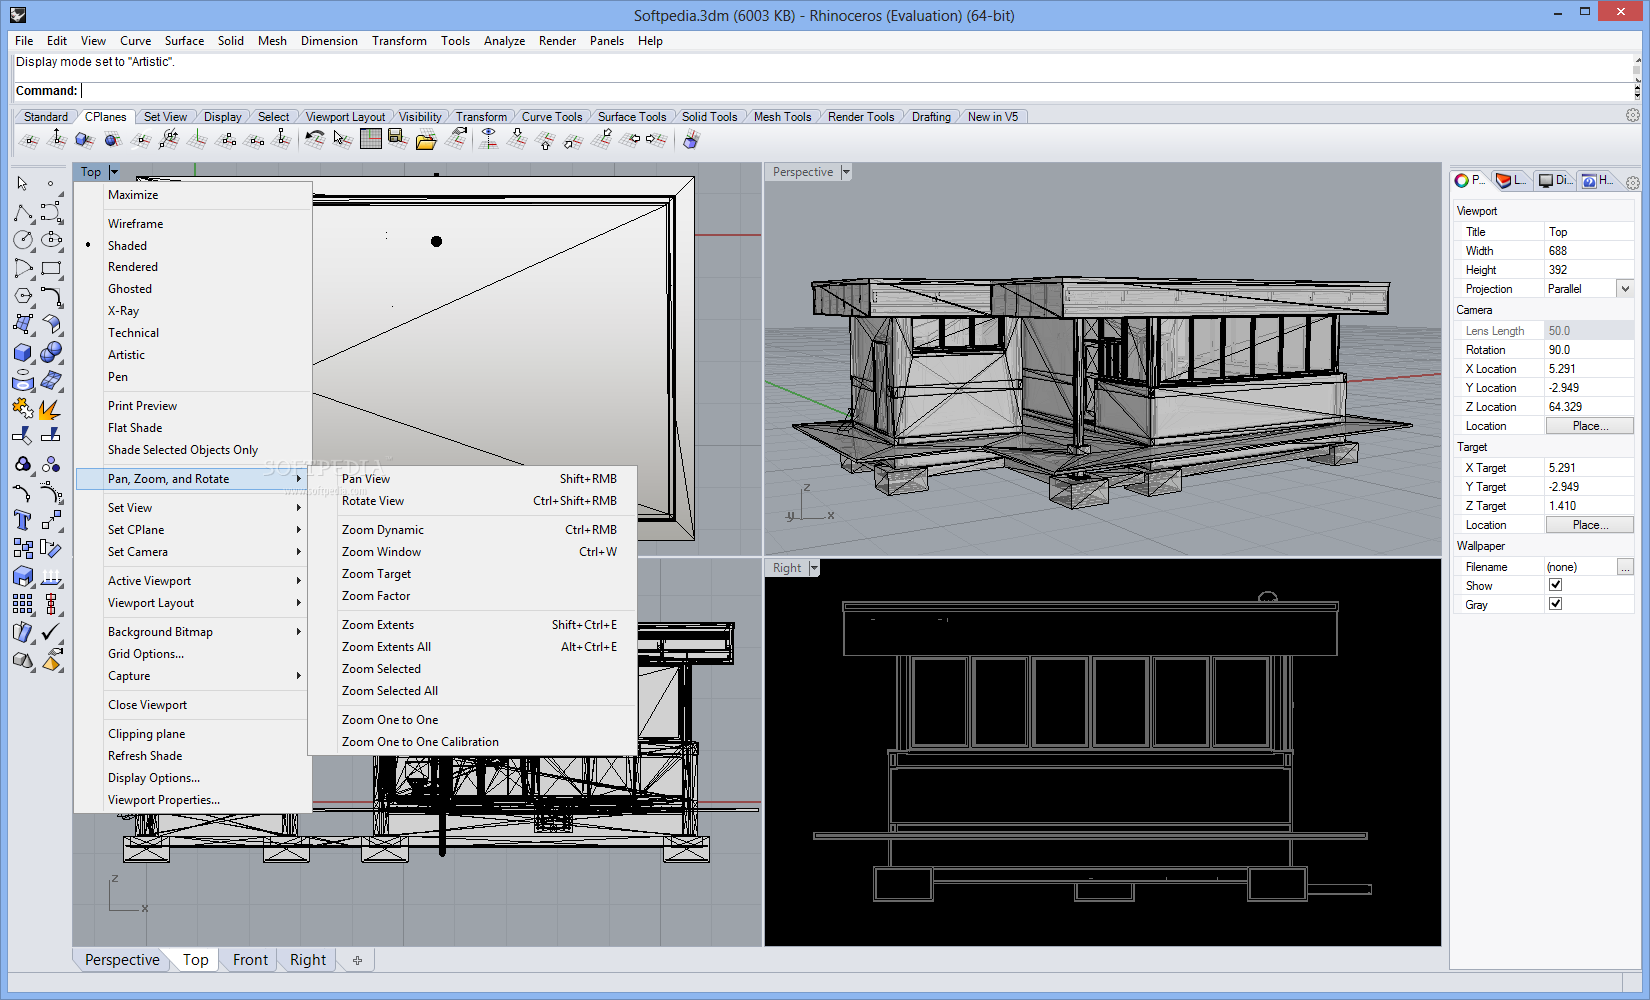This screenshot has height=1000, width=1650.
Task: Open the Top viewport title dropdown arrow
Action: tap(113, 172)
